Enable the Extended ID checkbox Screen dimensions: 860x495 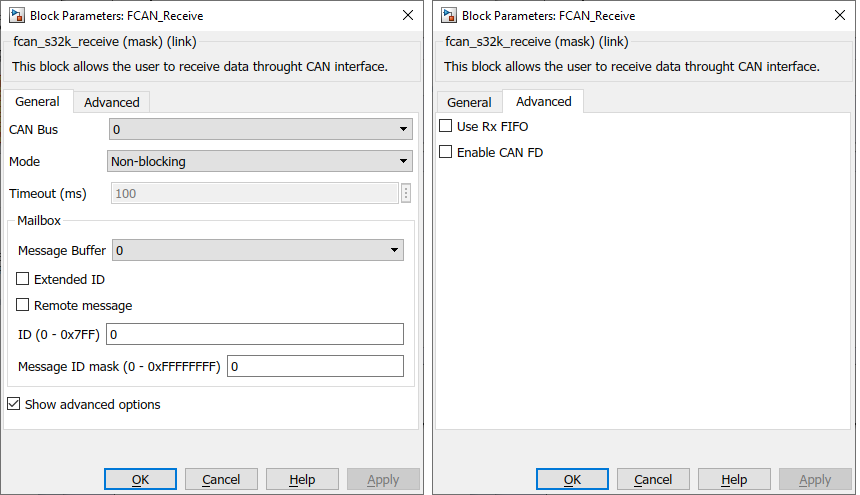click(23, 280)
